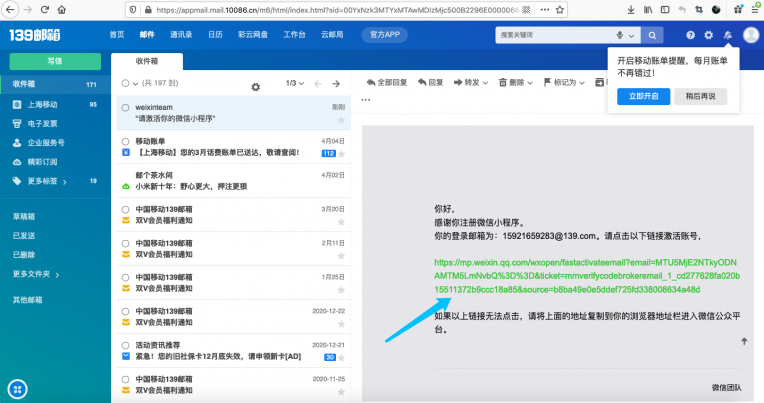
Task: Star the 移动账单 email
Action: pyautogui.click(x=342, y=154)
